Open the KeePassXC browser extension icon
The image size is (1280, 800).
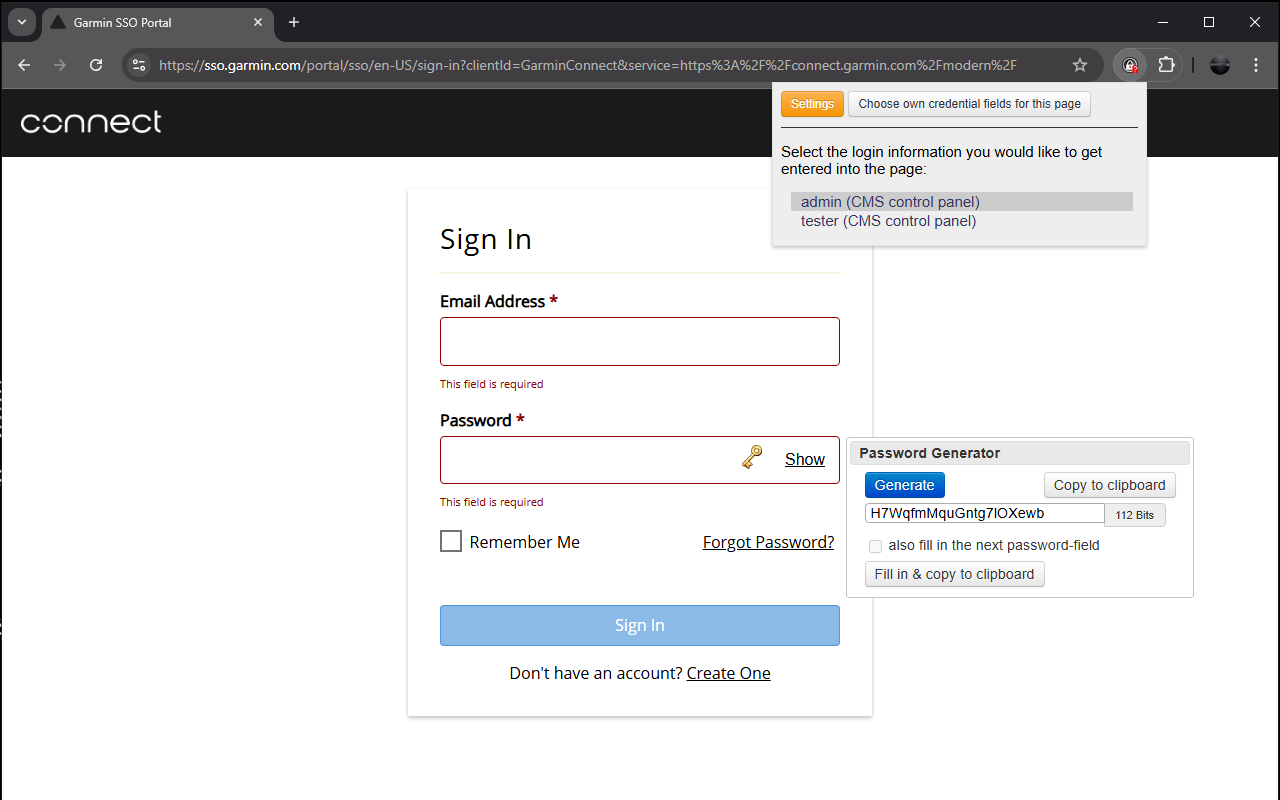click(1130, 65)
